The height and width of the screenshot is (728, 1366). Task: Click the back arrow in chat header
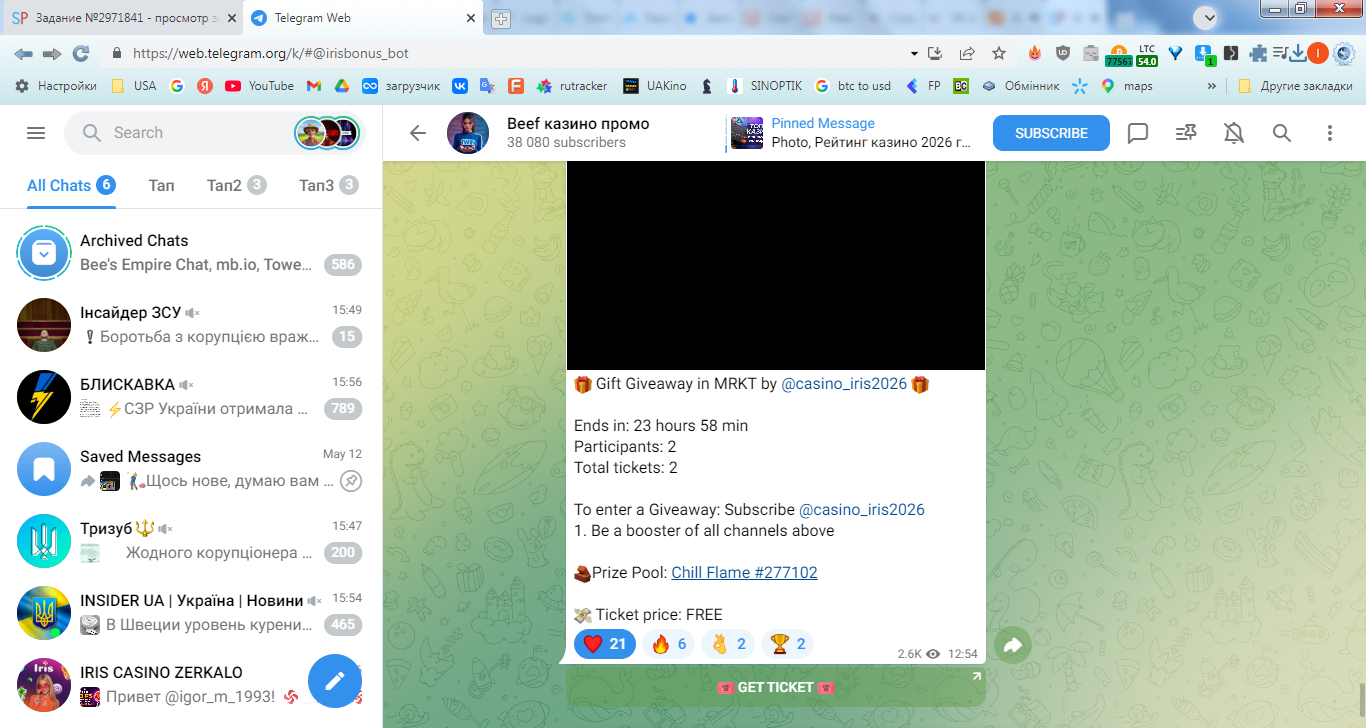click(x=417, y=133)
